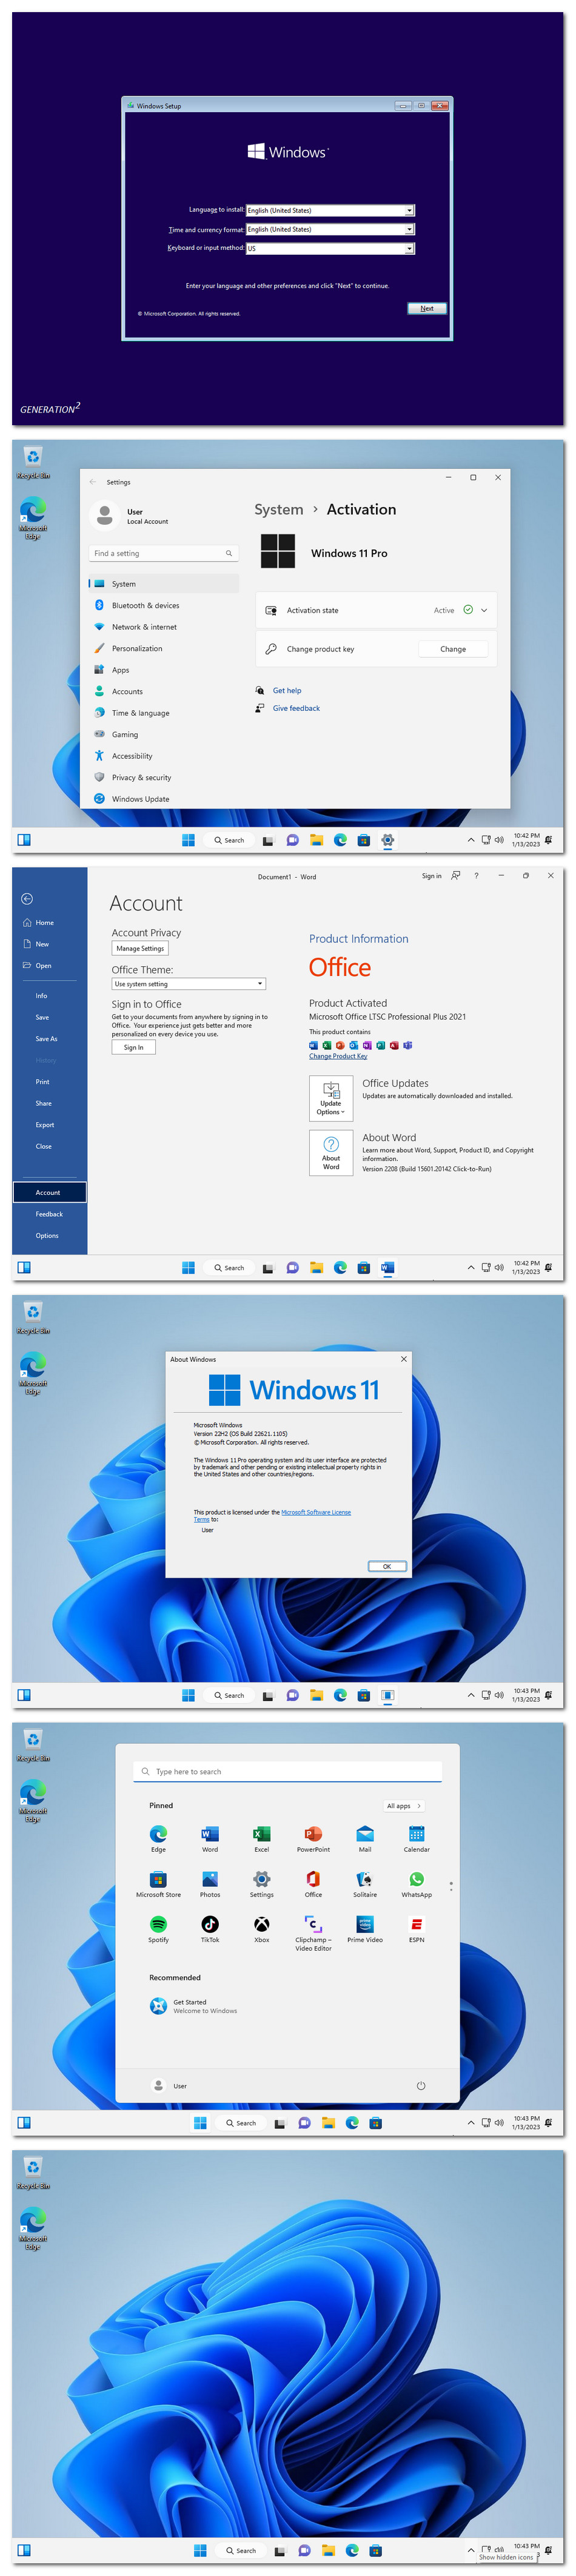Open Personalization in Settings sidebar
This screenshot has height=2576, width=576.
point(164,649)
